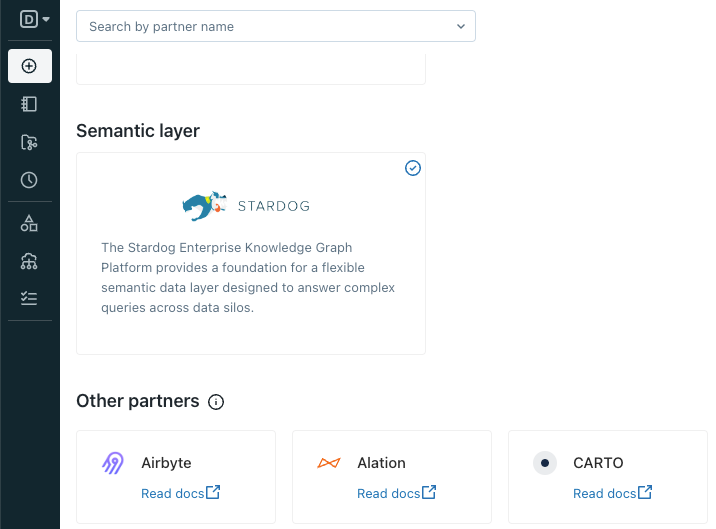Viewport: 716px width, 529px height.
Task: Click the Stardog logo in the tile
Action: tap(247, 206)
